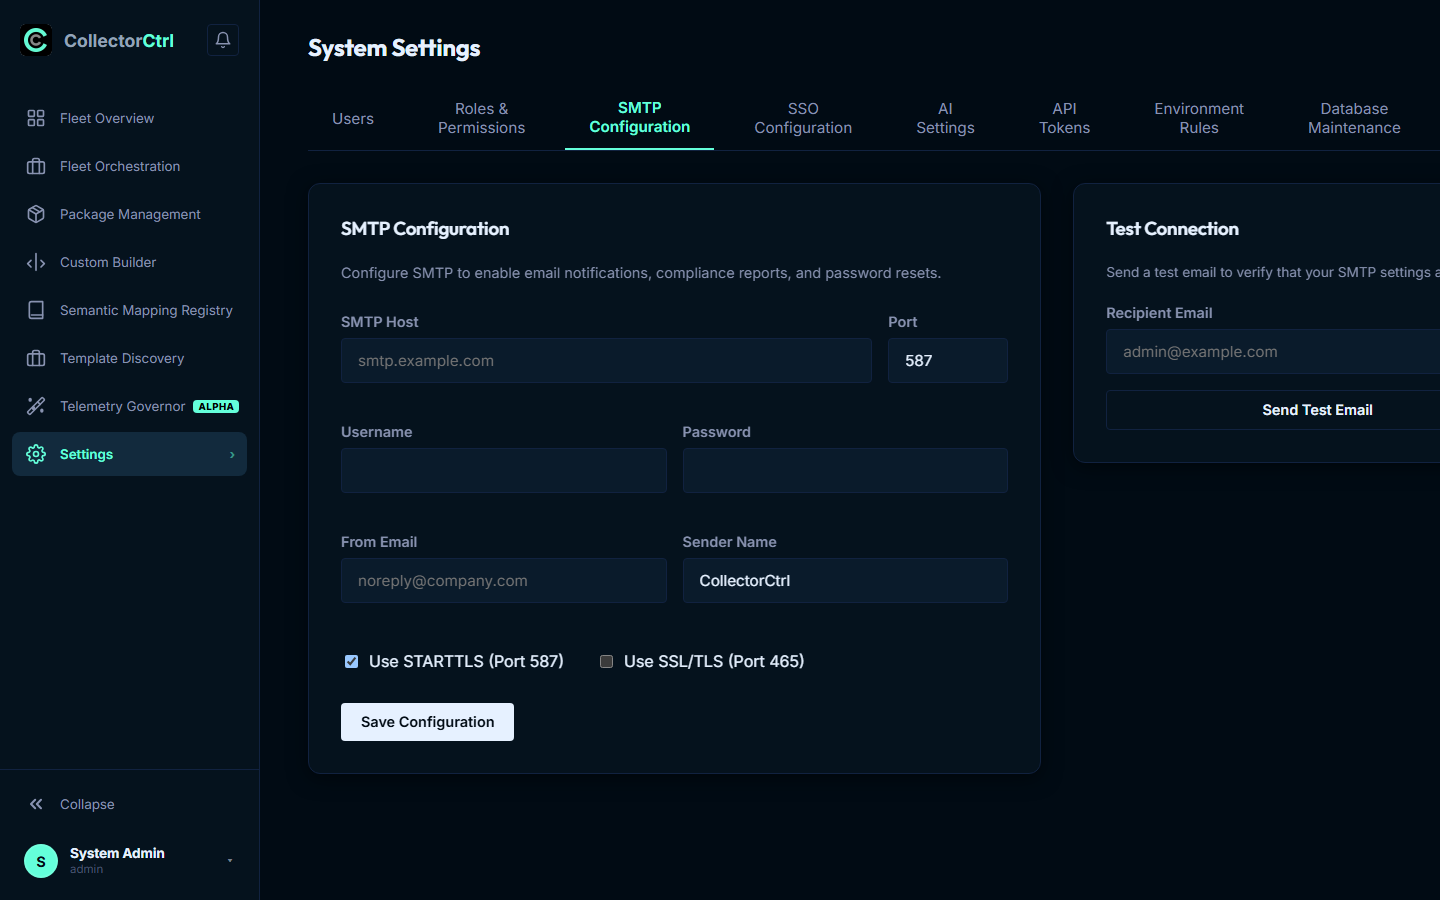The width and height of the screenshot is (1440, 900).
Task: Click into the Username field
Action: pos(504,470)
